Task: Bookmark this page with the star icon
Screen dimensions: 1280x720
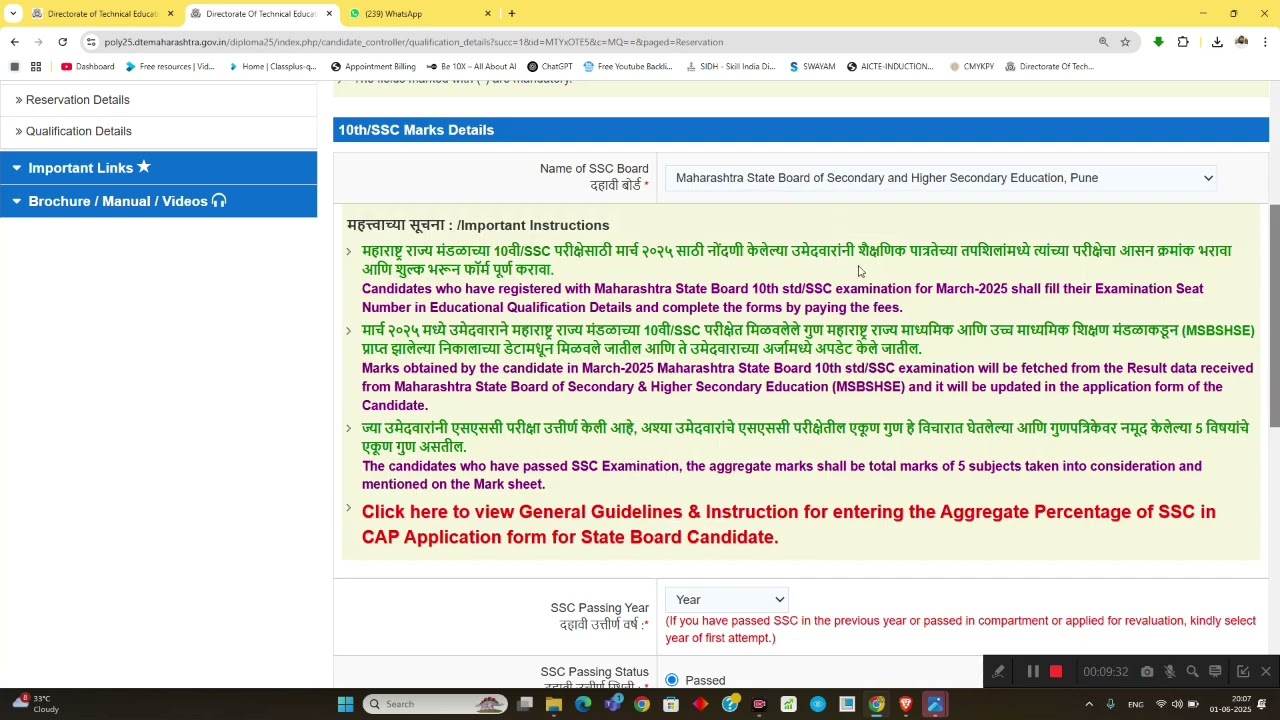Action: 1125,42
